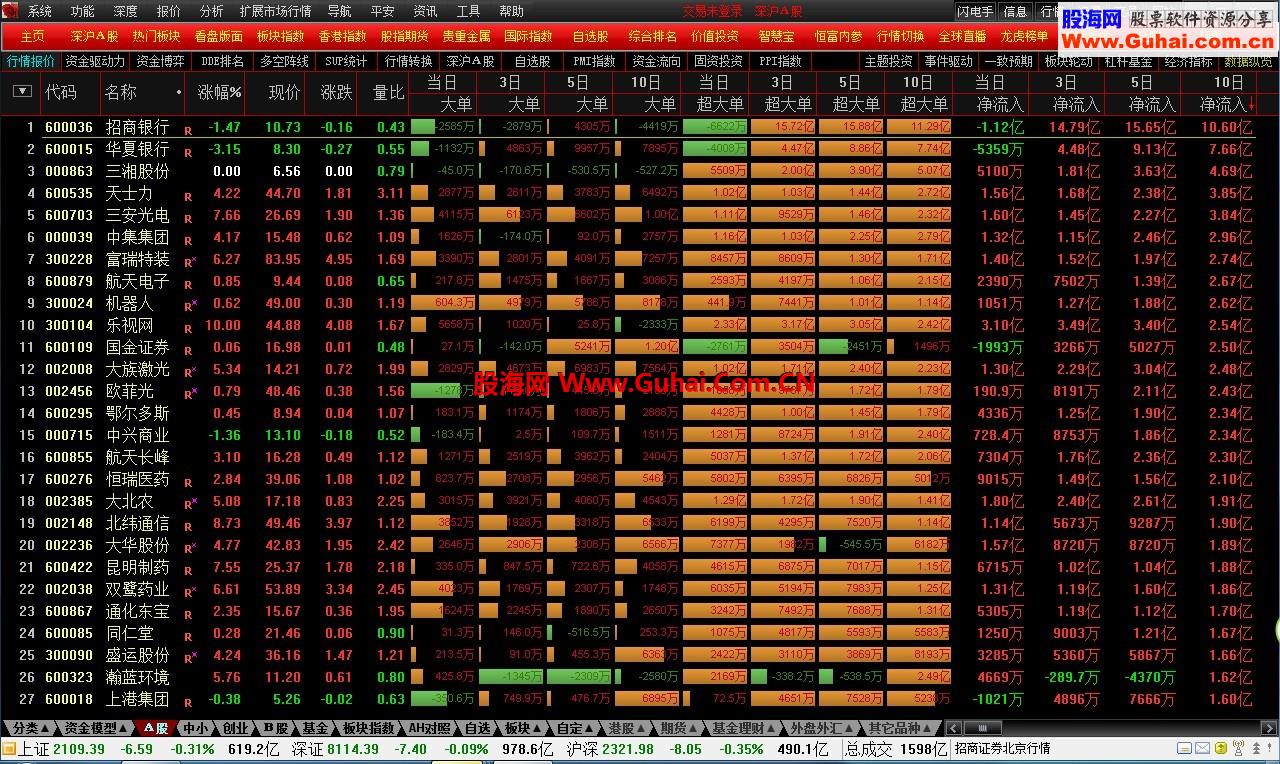Switch to the PMI指数 sub-tab
Viewport: 1280px width, 764px height.
(594, 62)
